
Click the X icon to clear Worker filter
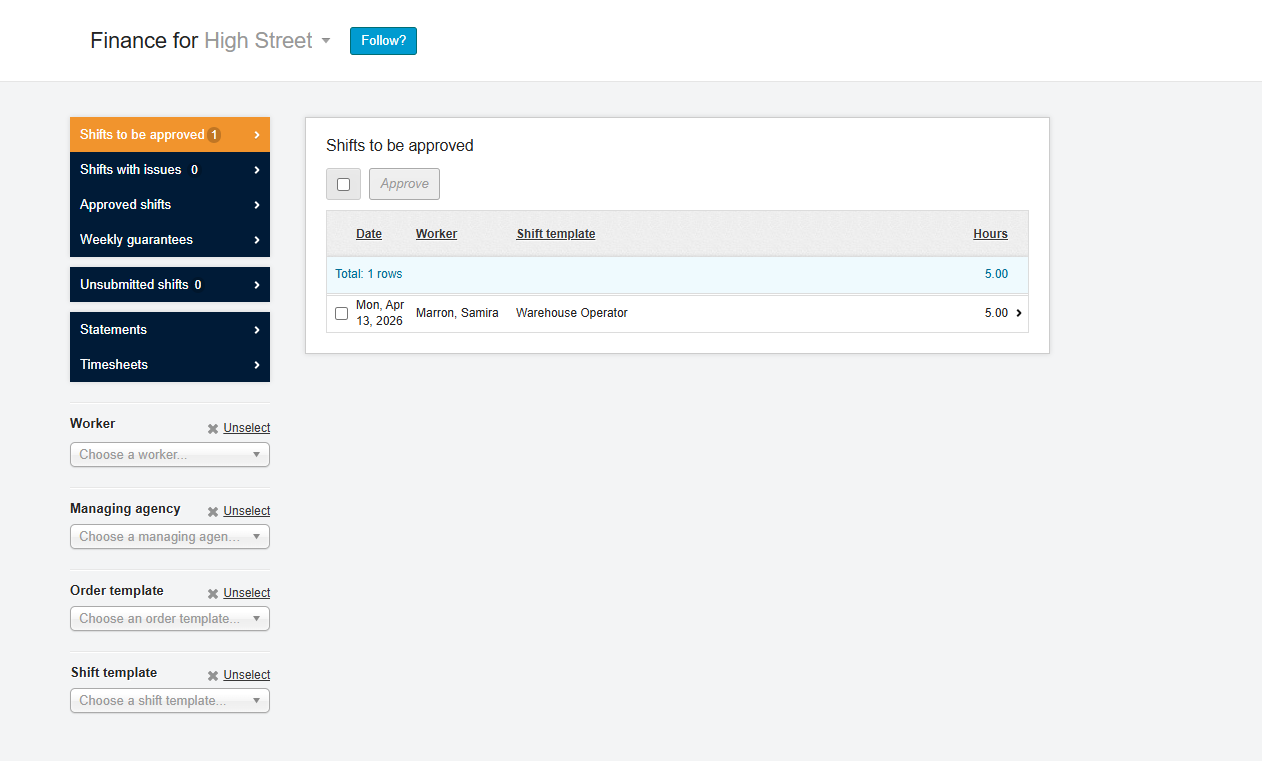[212, 427]
